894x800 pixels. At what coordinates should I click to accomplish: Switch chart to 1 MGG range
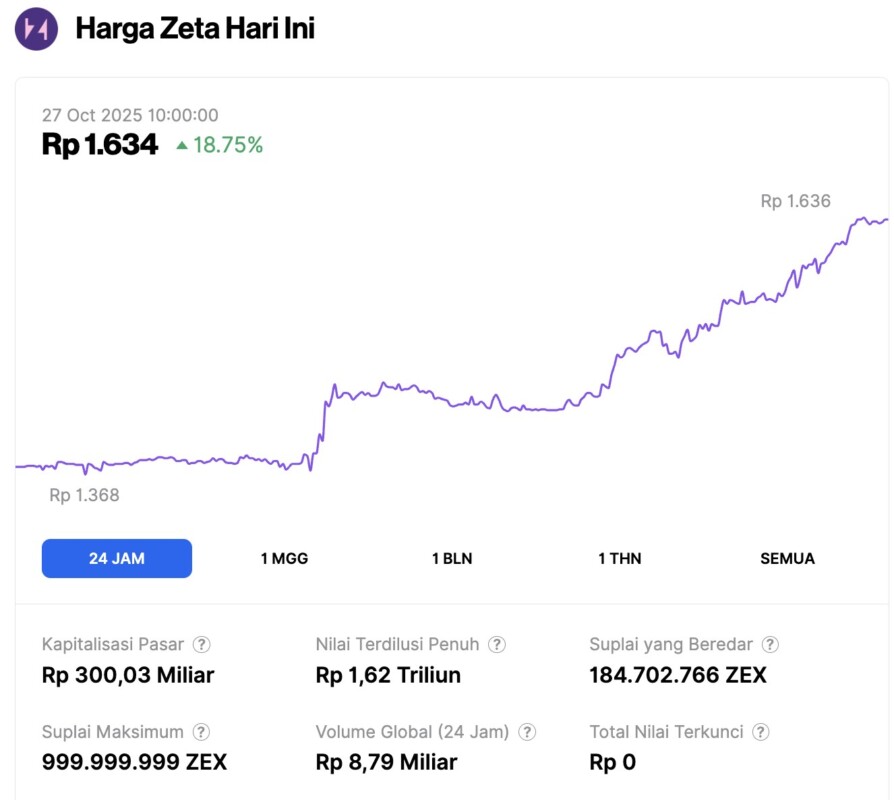click(x=285, y=558)
